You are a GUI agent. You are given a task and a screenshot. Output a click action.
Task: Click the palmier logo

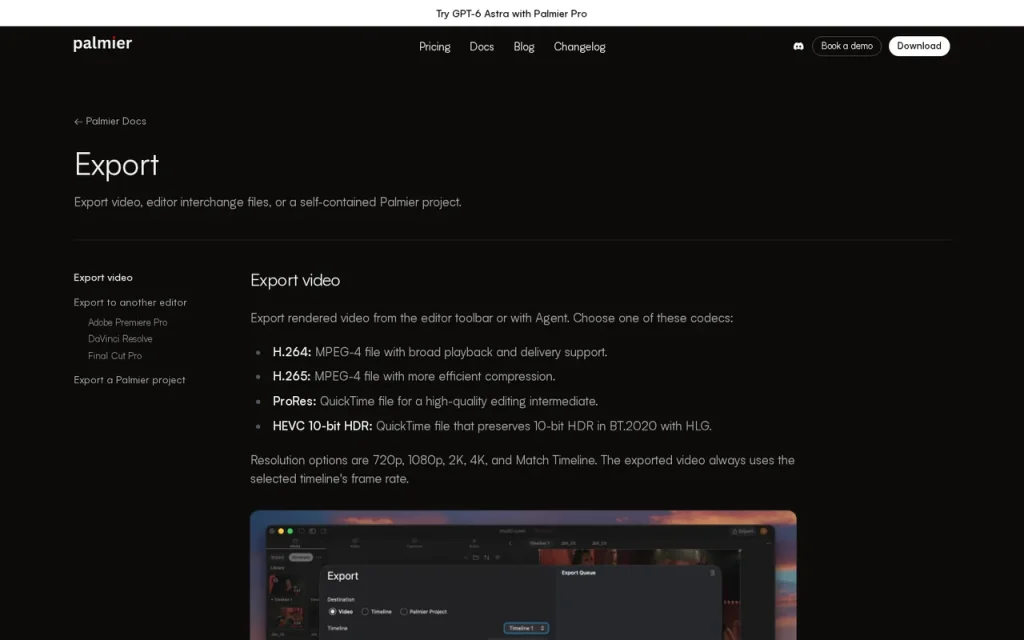(x=103, y=44)
